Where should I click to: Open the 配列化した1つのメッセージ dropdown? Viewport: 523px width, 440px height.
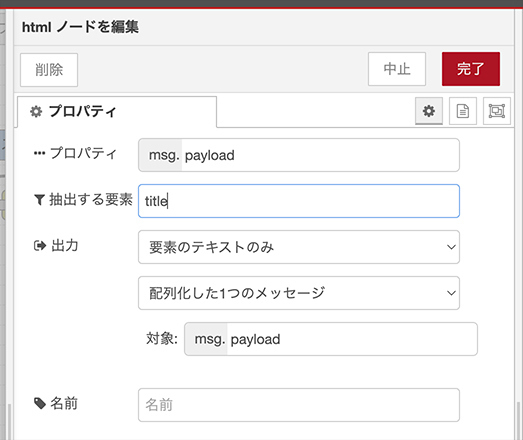click(299, 293)
